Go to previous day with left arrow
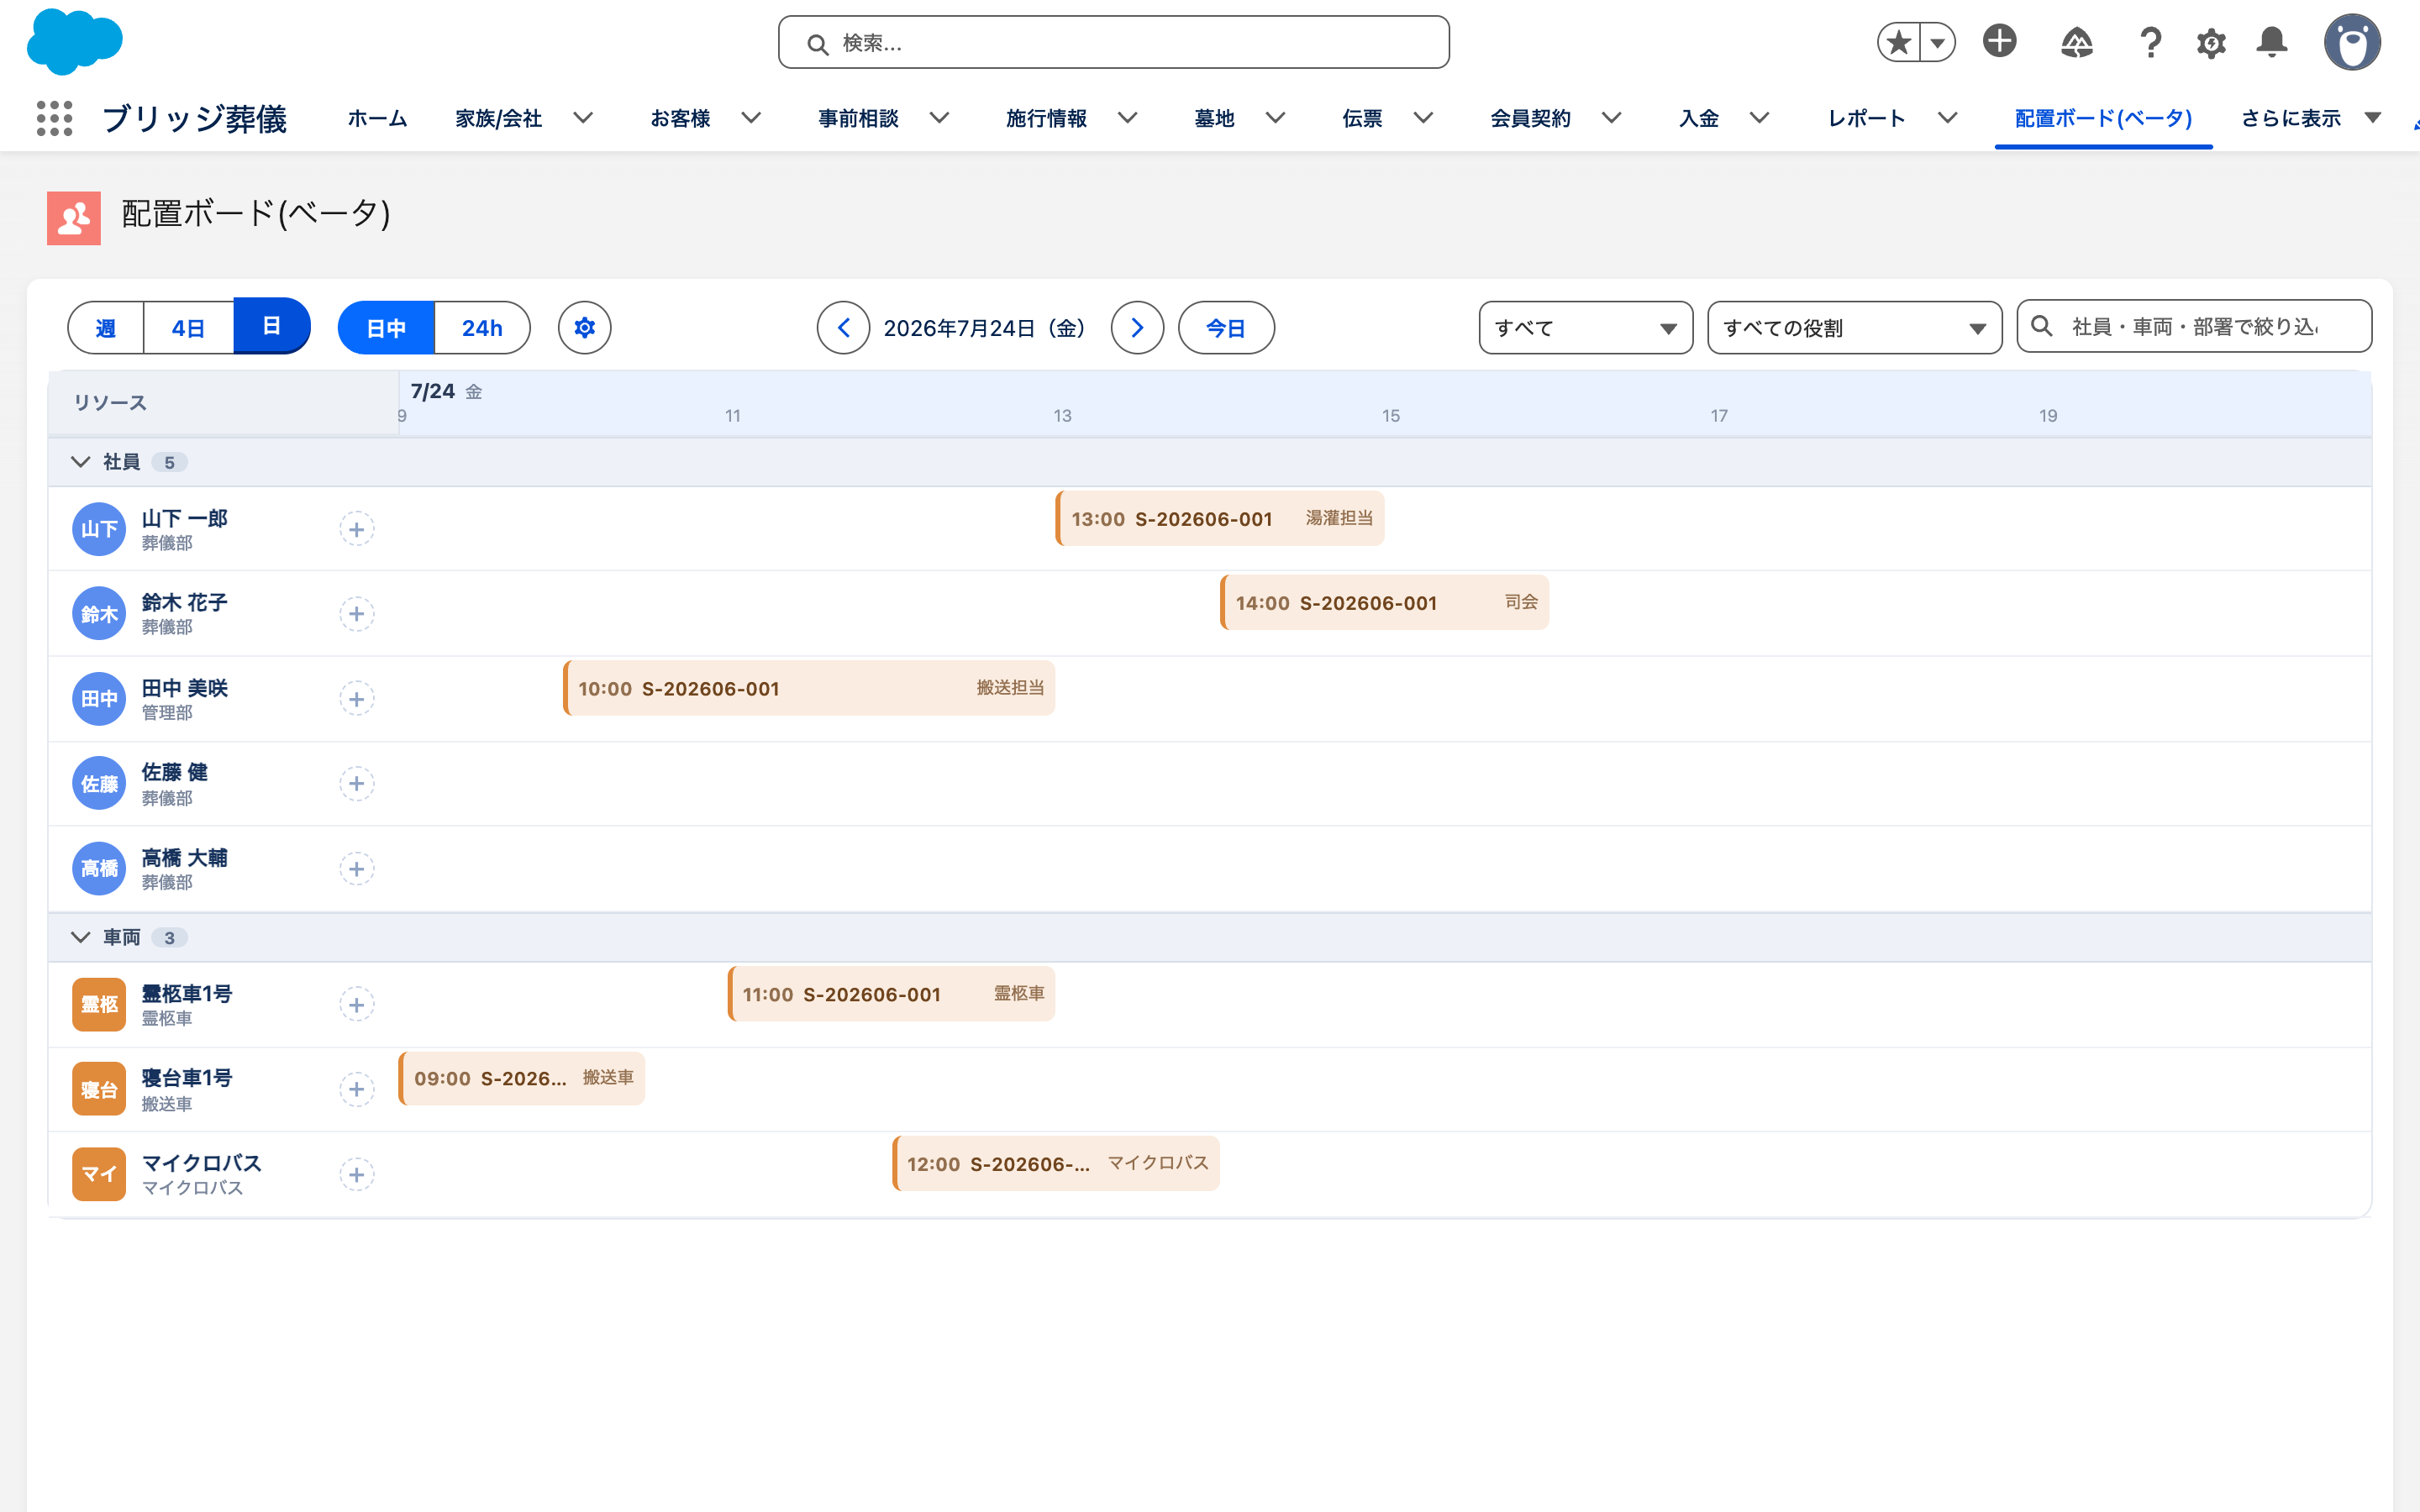 pos(843,328)
